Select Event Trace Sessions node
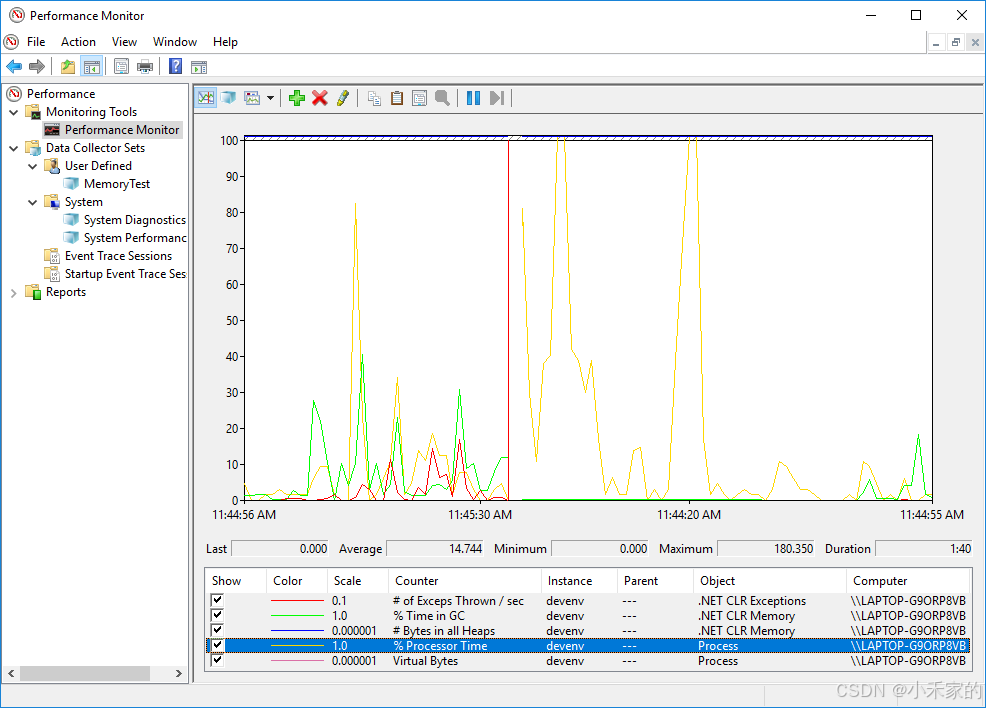Screen dimensions: 986x708 118,256
